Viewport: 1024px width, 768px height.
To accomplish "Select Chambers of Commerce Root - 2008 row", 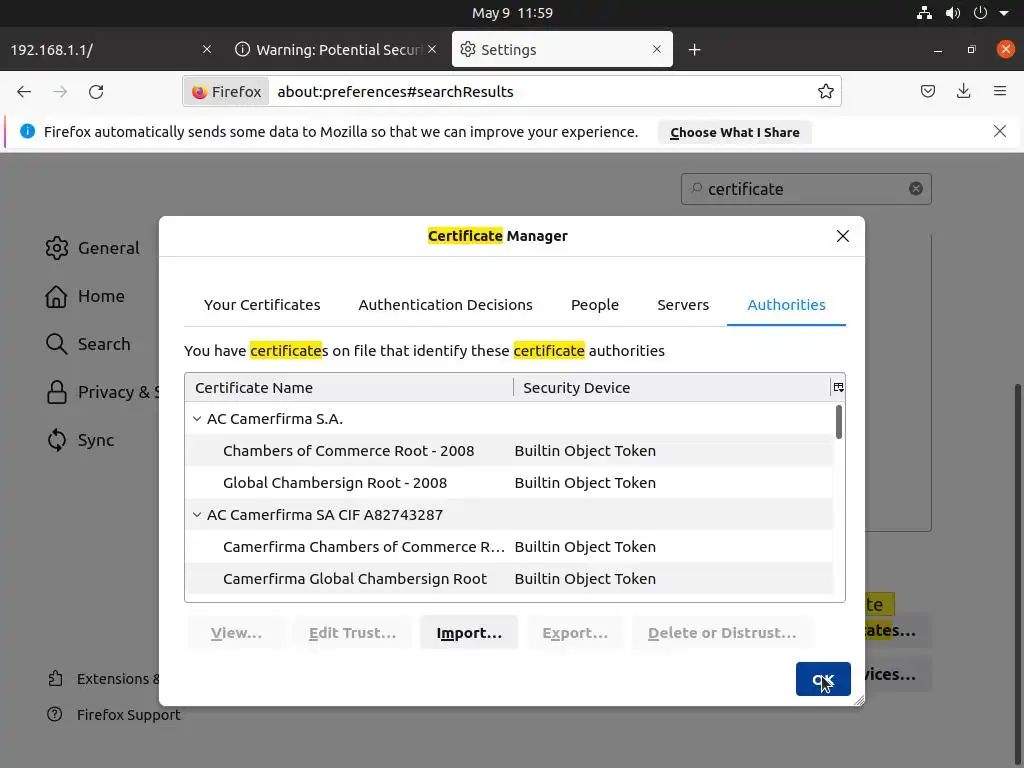I will pyautogui.click(x=509, y=451).
